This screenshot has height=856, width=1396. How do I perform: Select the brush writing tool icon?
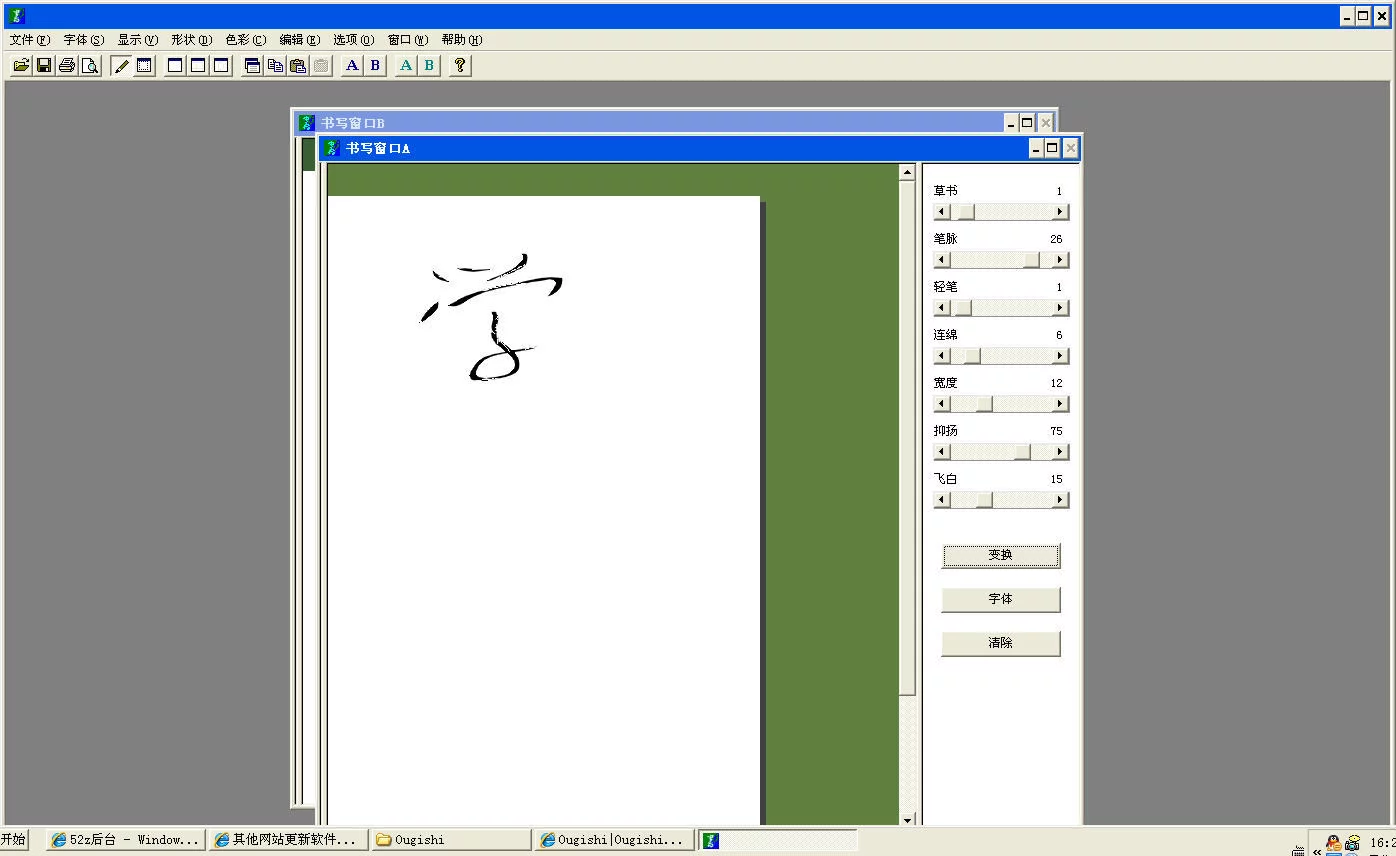(121, 65)
